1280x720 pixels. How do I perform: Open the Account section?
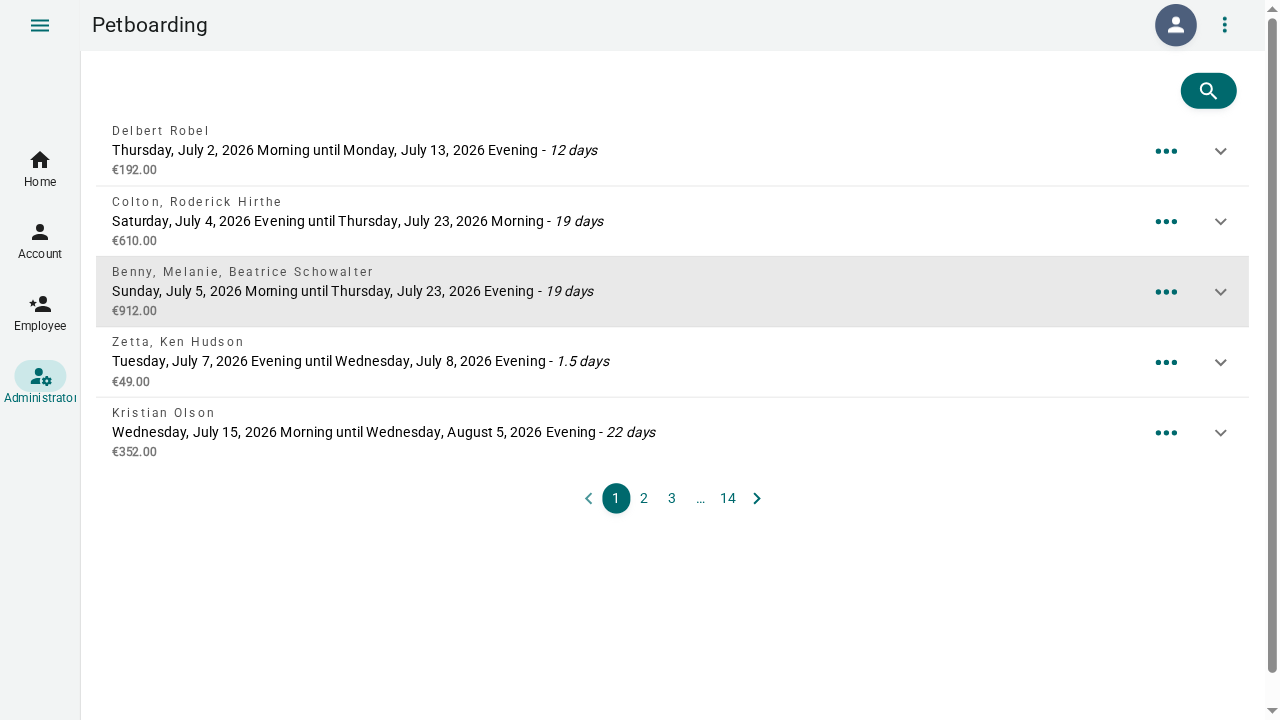pos(40,241)
